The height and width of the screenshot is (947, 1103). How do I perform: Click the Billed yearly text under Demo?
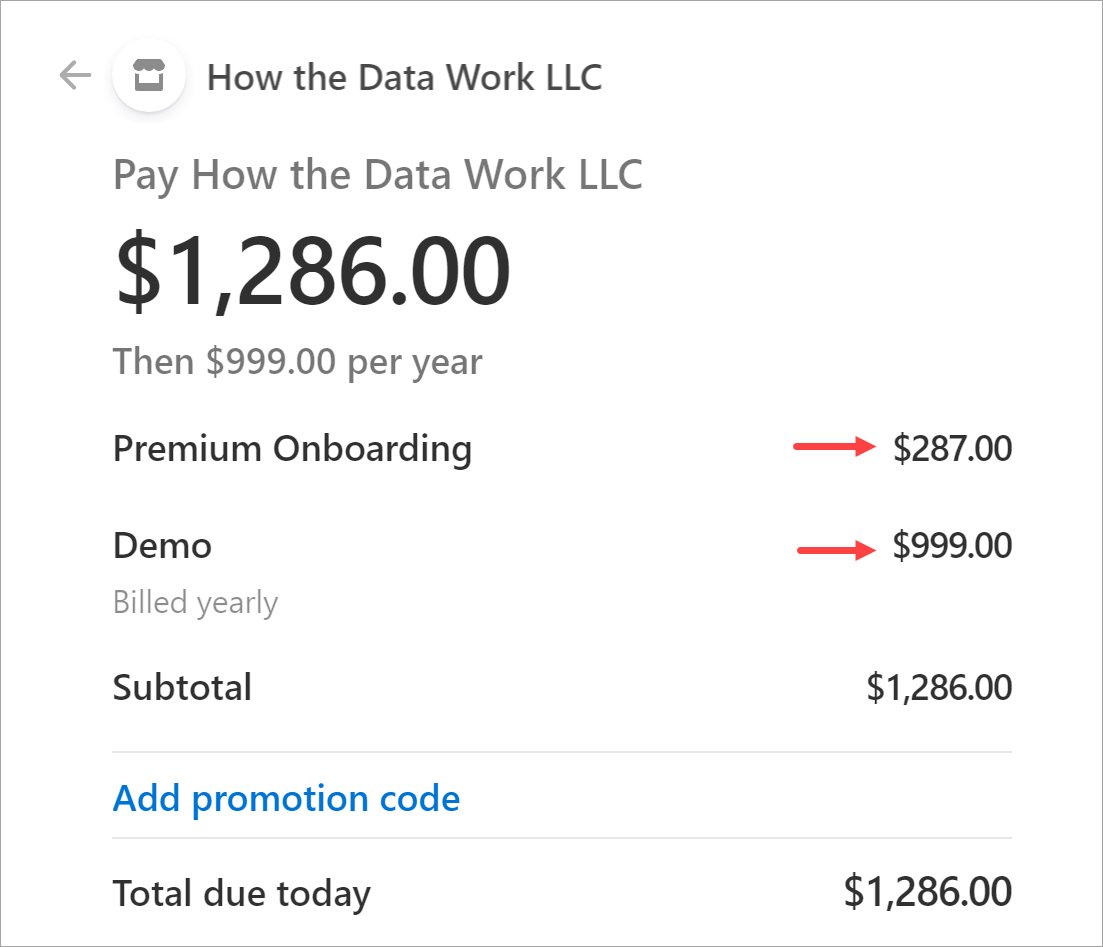[x=196, y=602]
